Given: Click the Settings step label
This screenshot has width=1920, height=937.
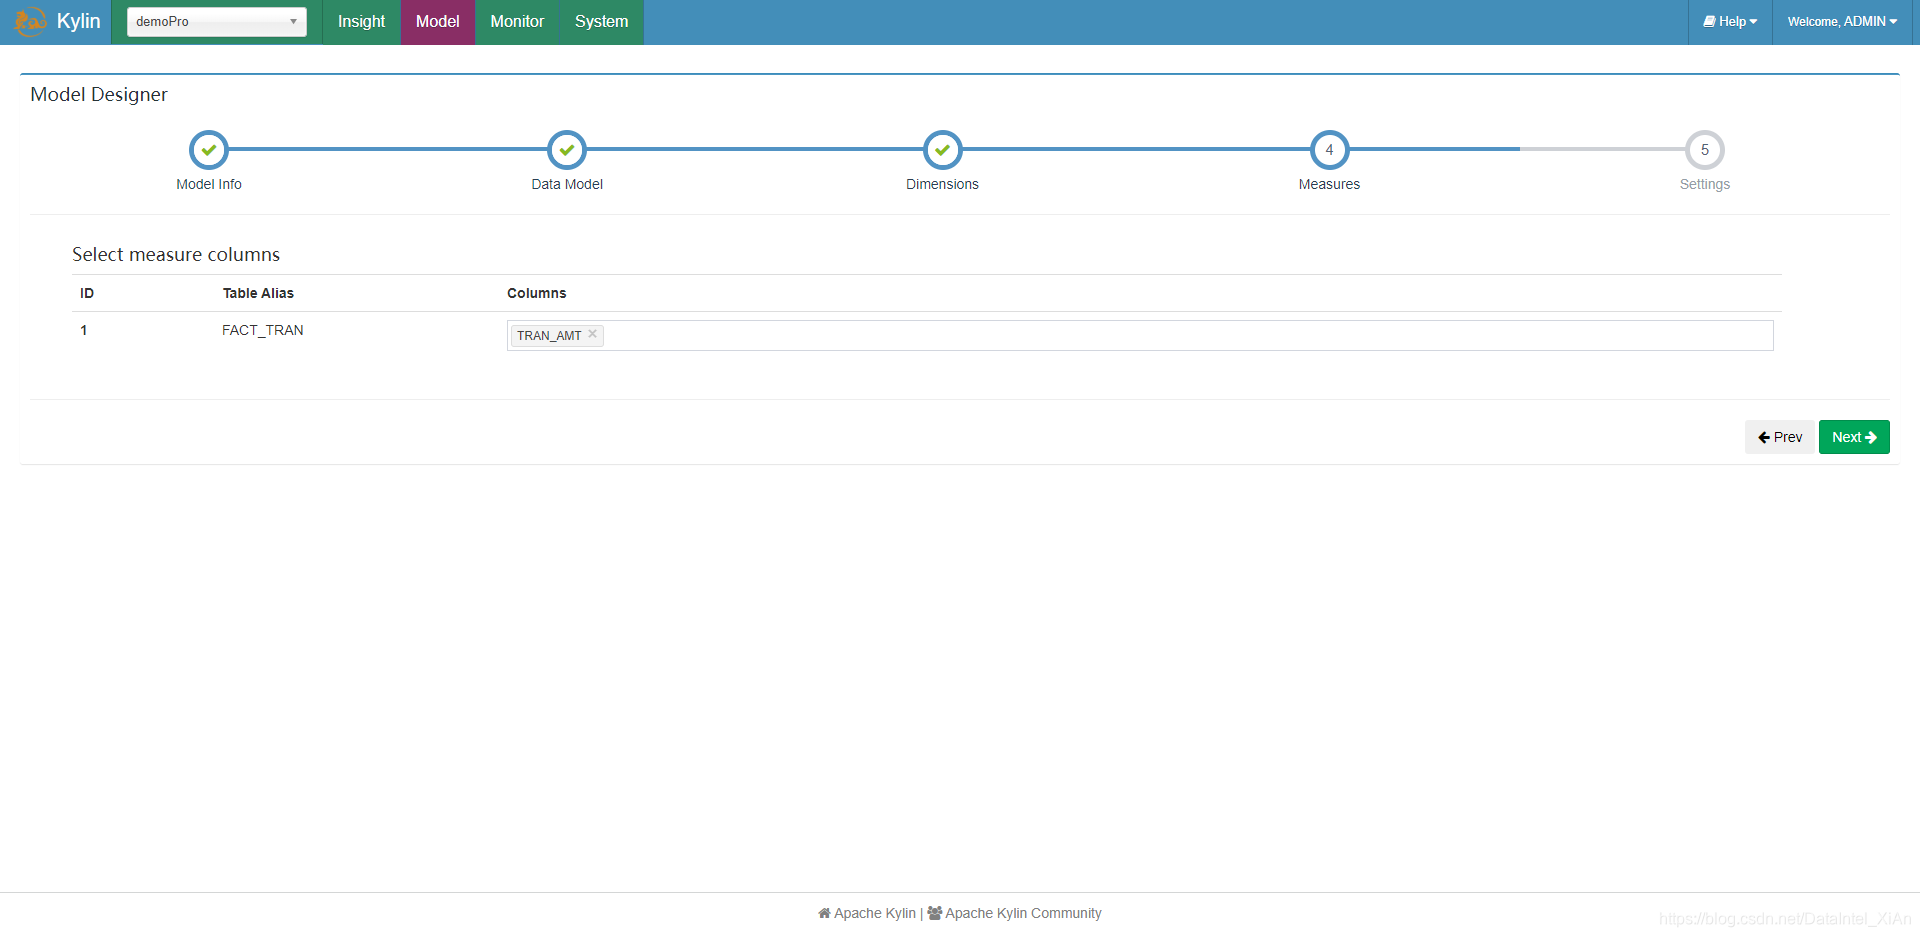Looking at the screenshot, I should click(x=1705, y=184).
